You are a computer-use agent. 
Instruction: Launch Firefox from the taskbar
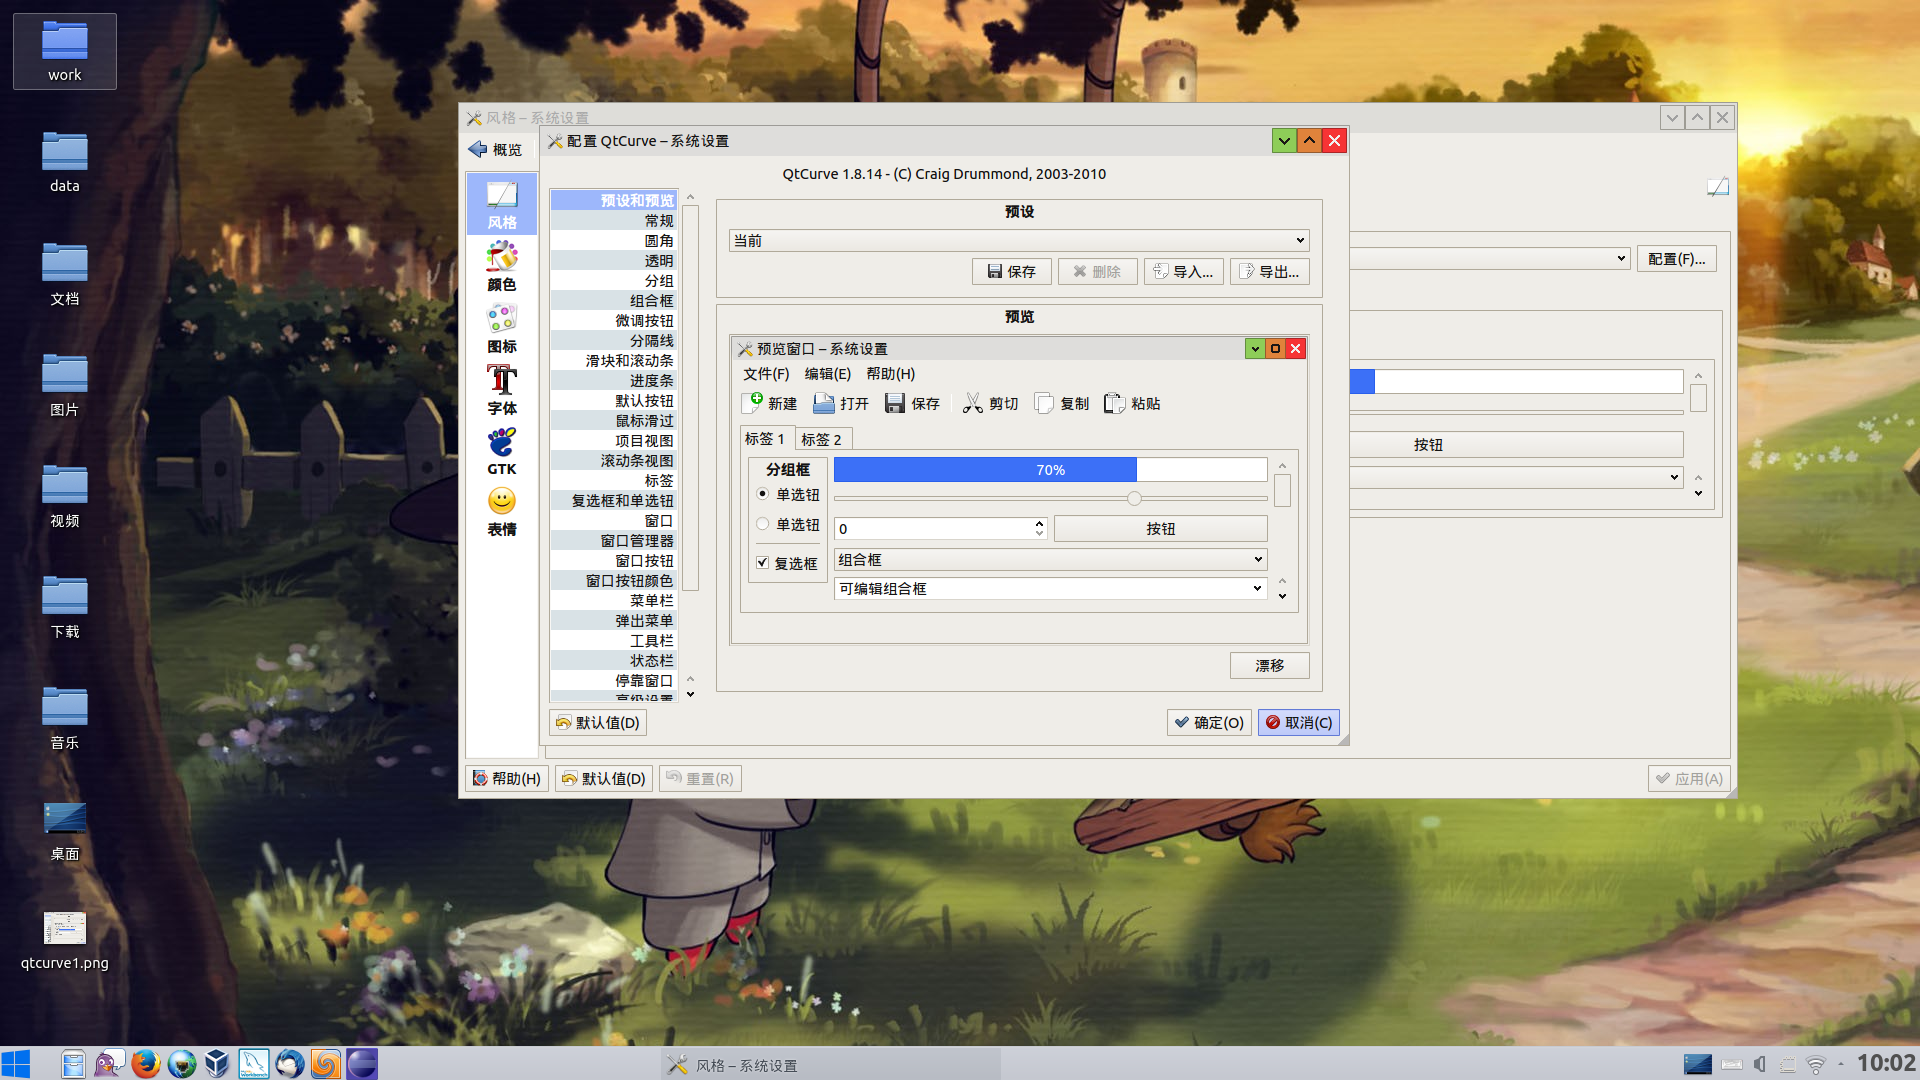point(146,1063)
